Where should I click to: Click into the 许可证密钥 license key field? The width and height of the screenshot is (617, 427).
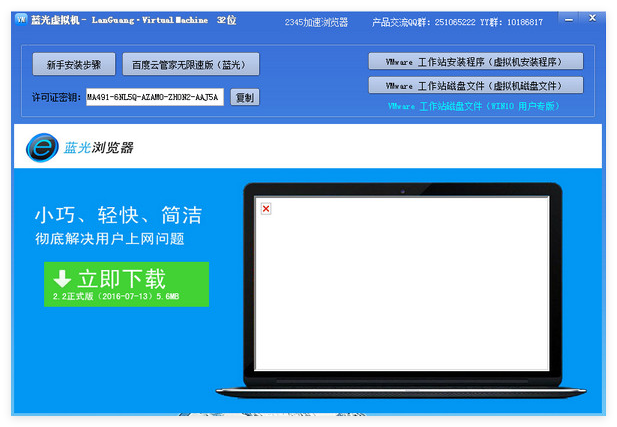154,97
